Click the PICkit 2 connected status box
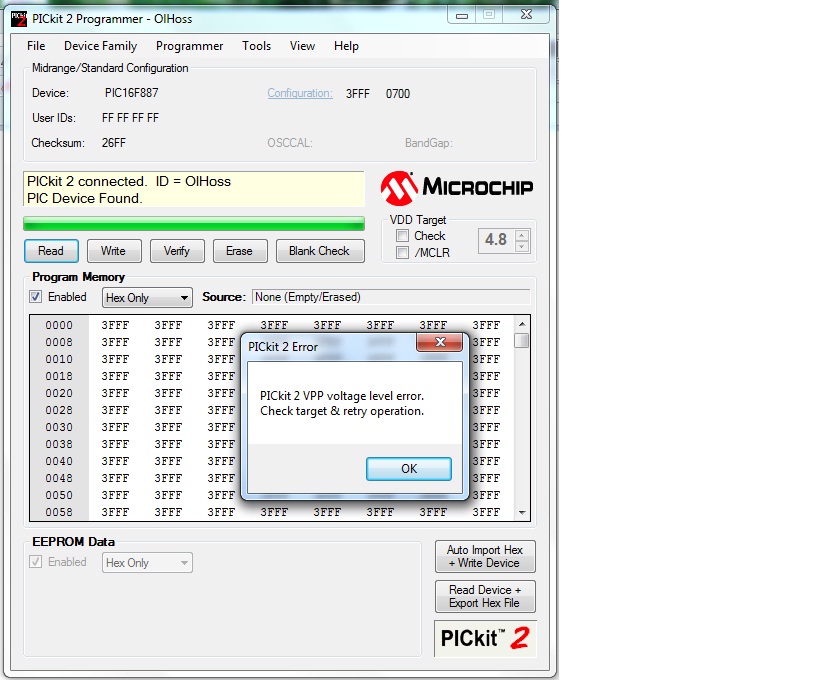This screenshot has width=816, height=680. click(194, 189)
